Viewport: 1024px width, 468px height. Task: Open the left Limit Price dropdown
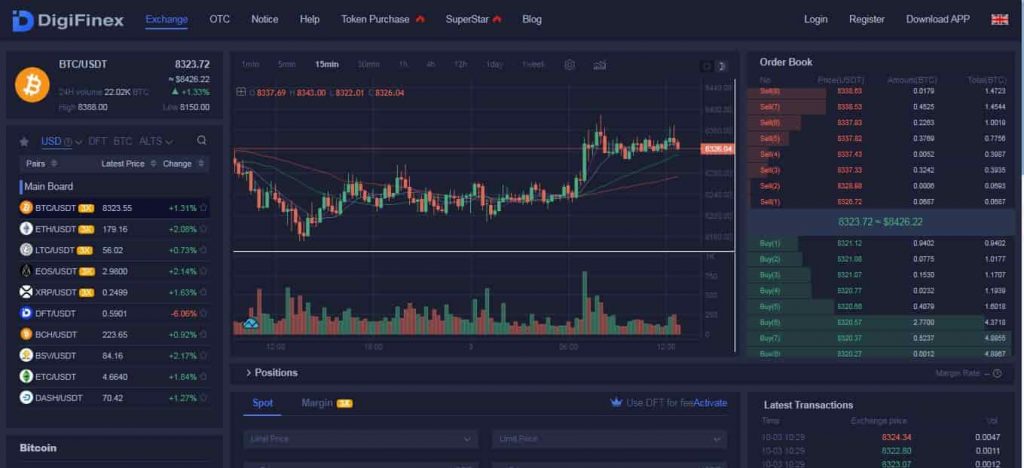361,439
